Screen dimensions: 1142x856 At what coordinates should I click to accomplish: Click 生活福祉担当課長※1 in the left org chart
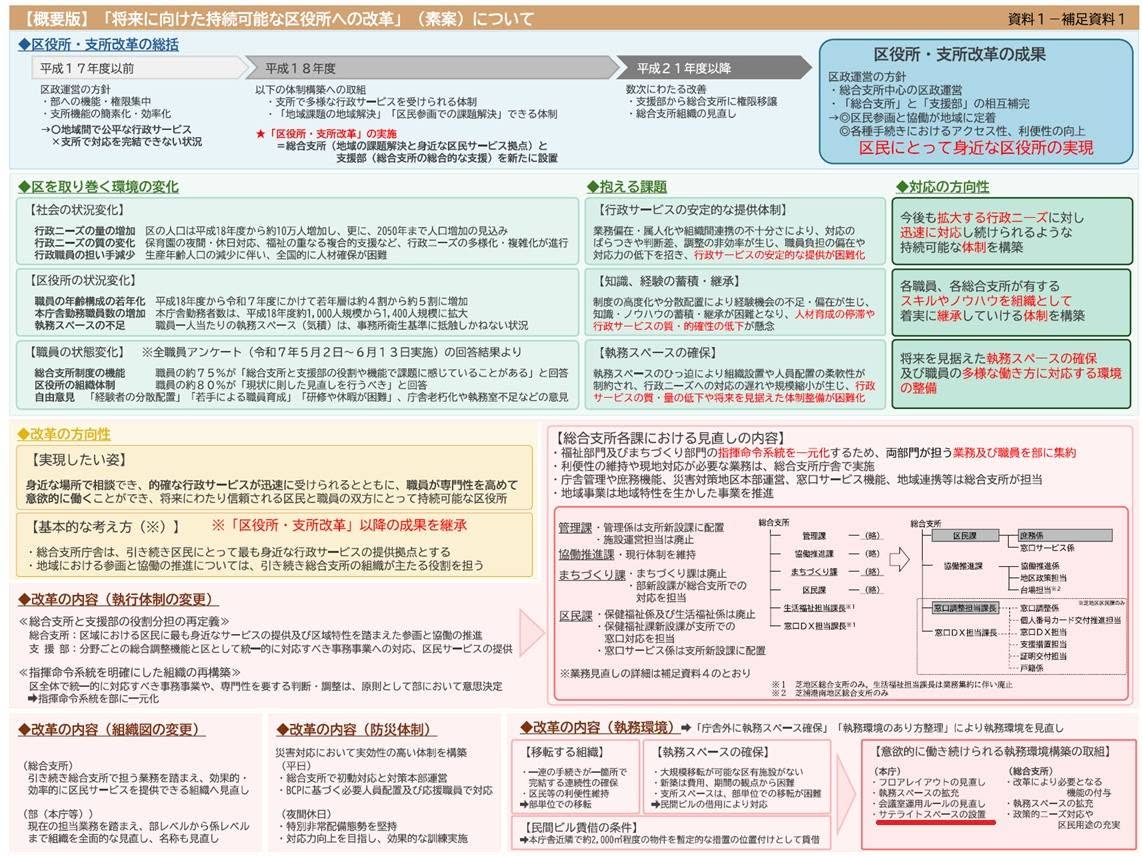819,607
